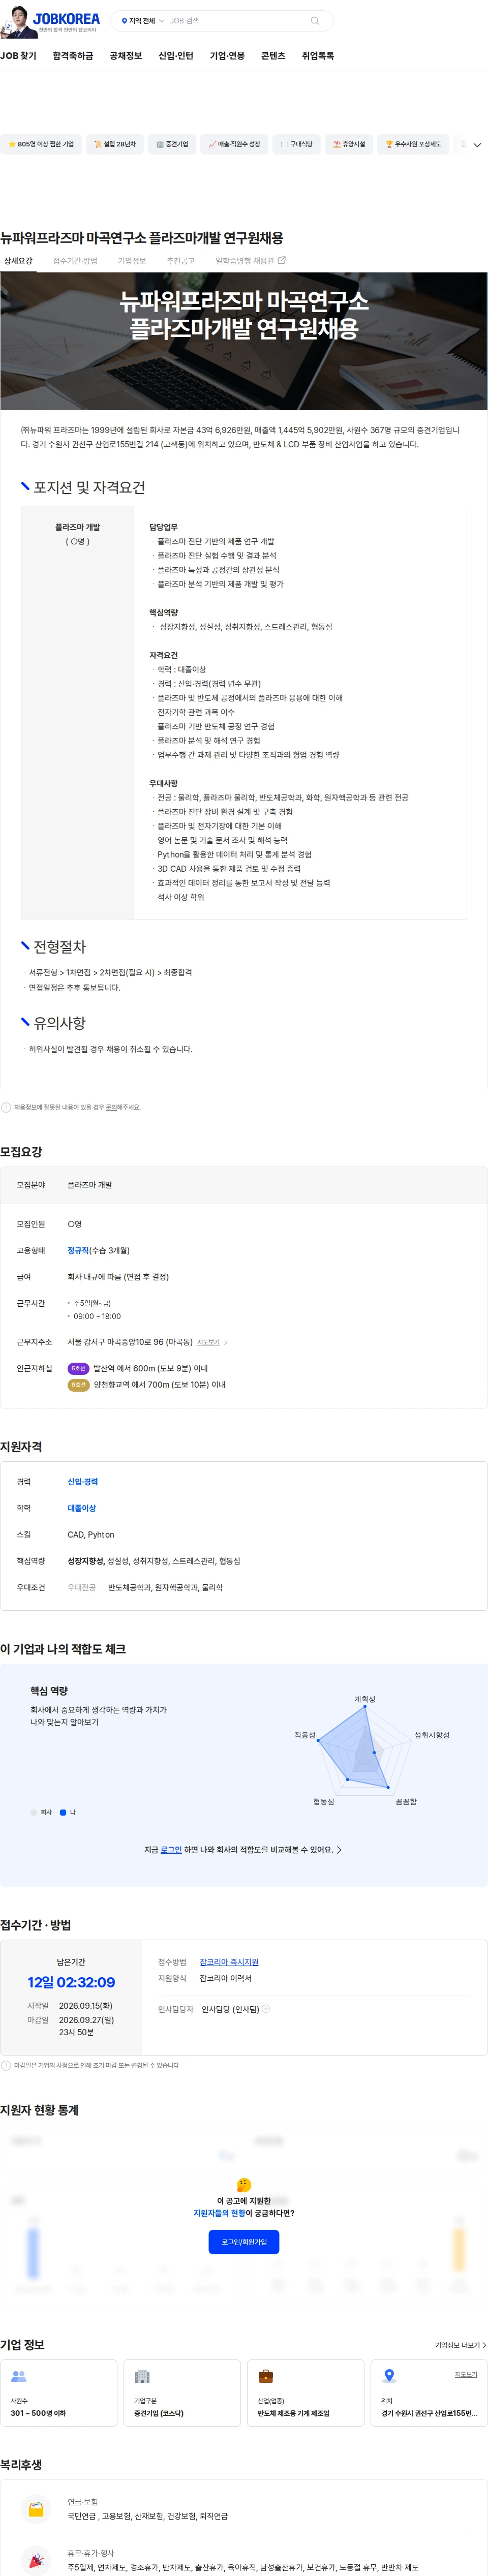Click the 설립 28년차 tag
Image resolution: width=488 pixels, height=2576 pixels.
point(115,144)
